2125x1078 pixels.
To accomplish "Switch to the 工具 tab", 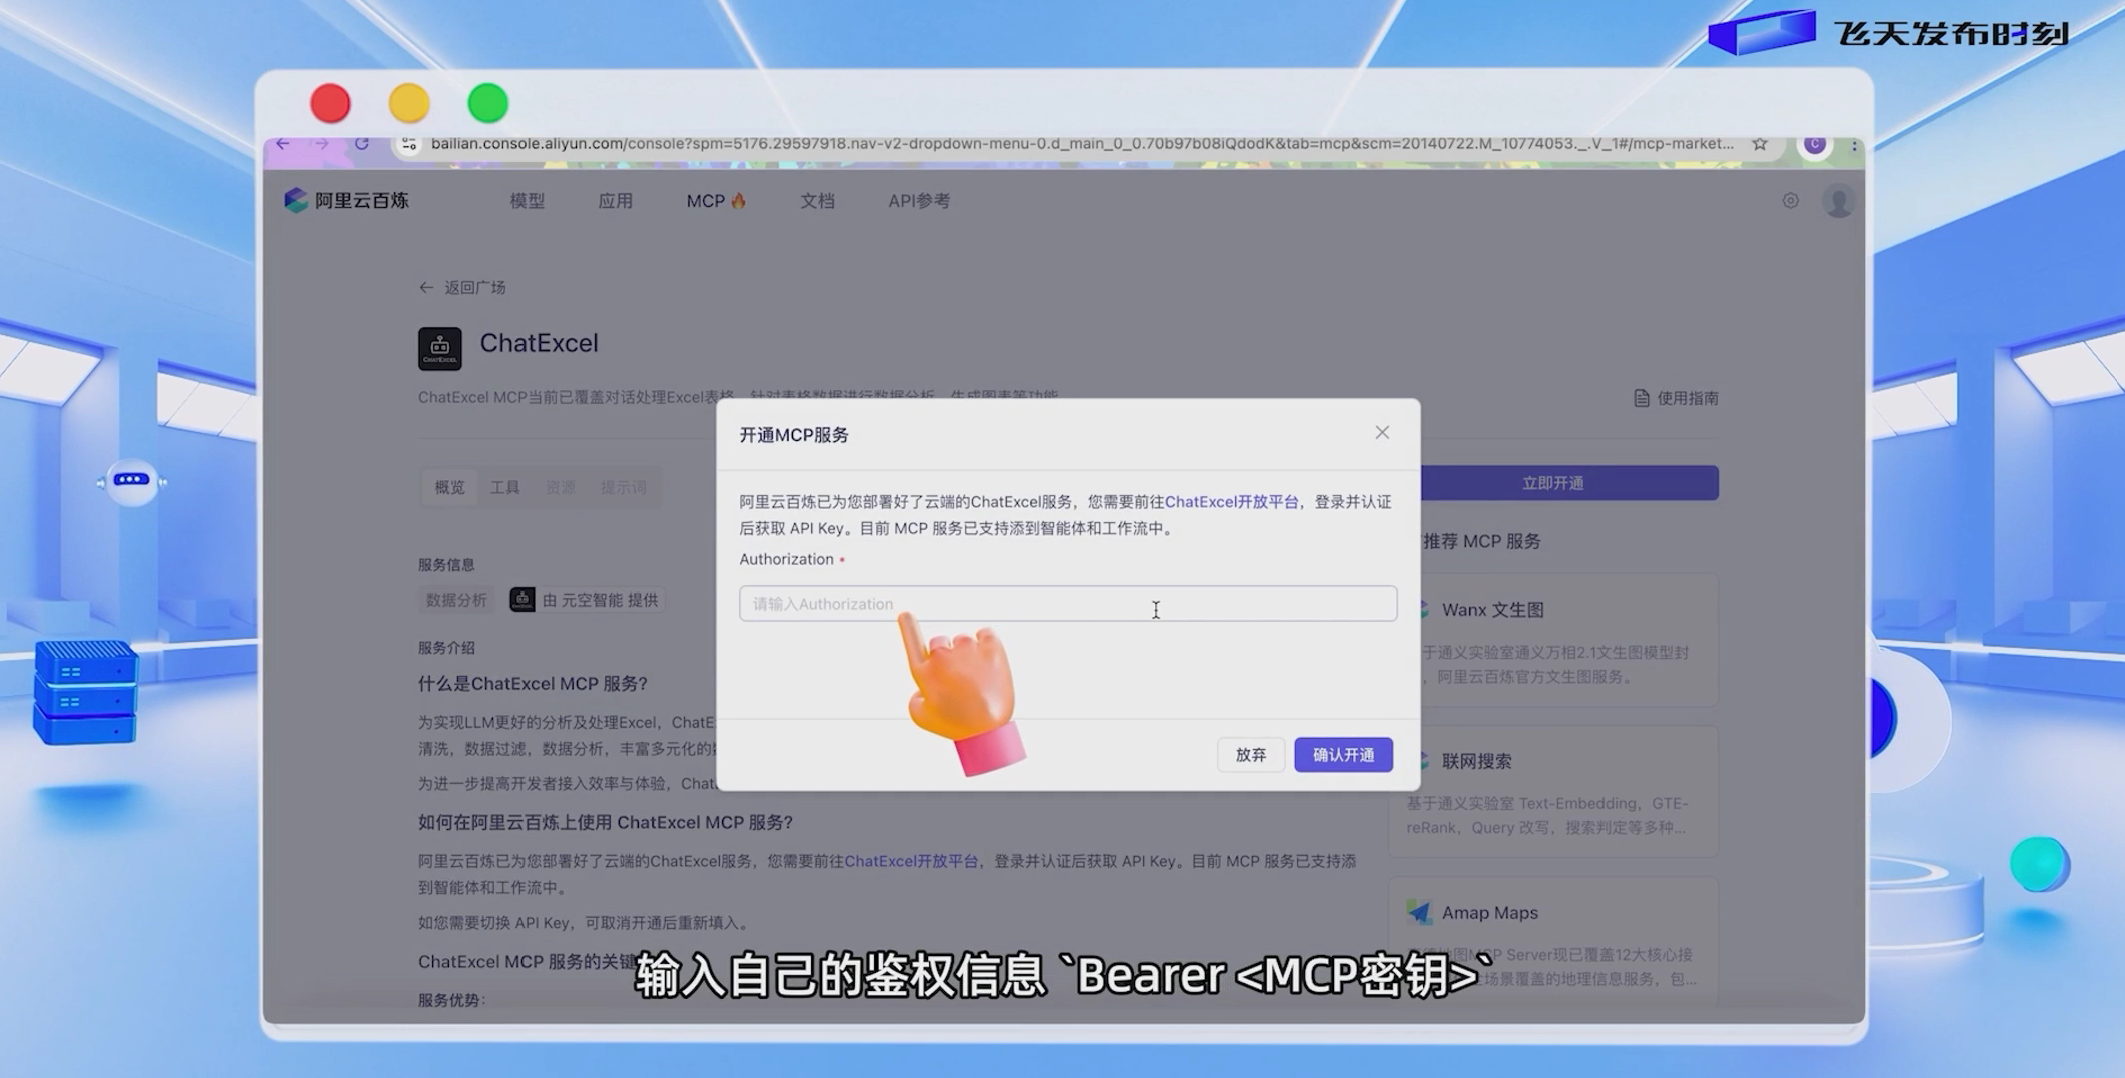I will (x=505, y=487).
